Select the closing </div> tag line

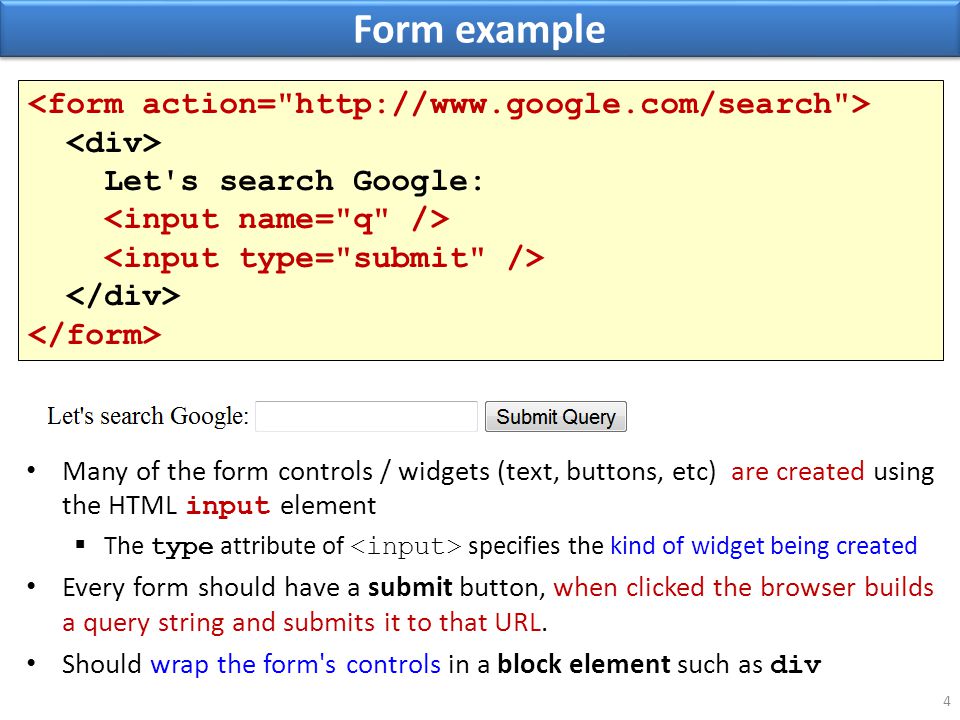(x=123, y=296)
